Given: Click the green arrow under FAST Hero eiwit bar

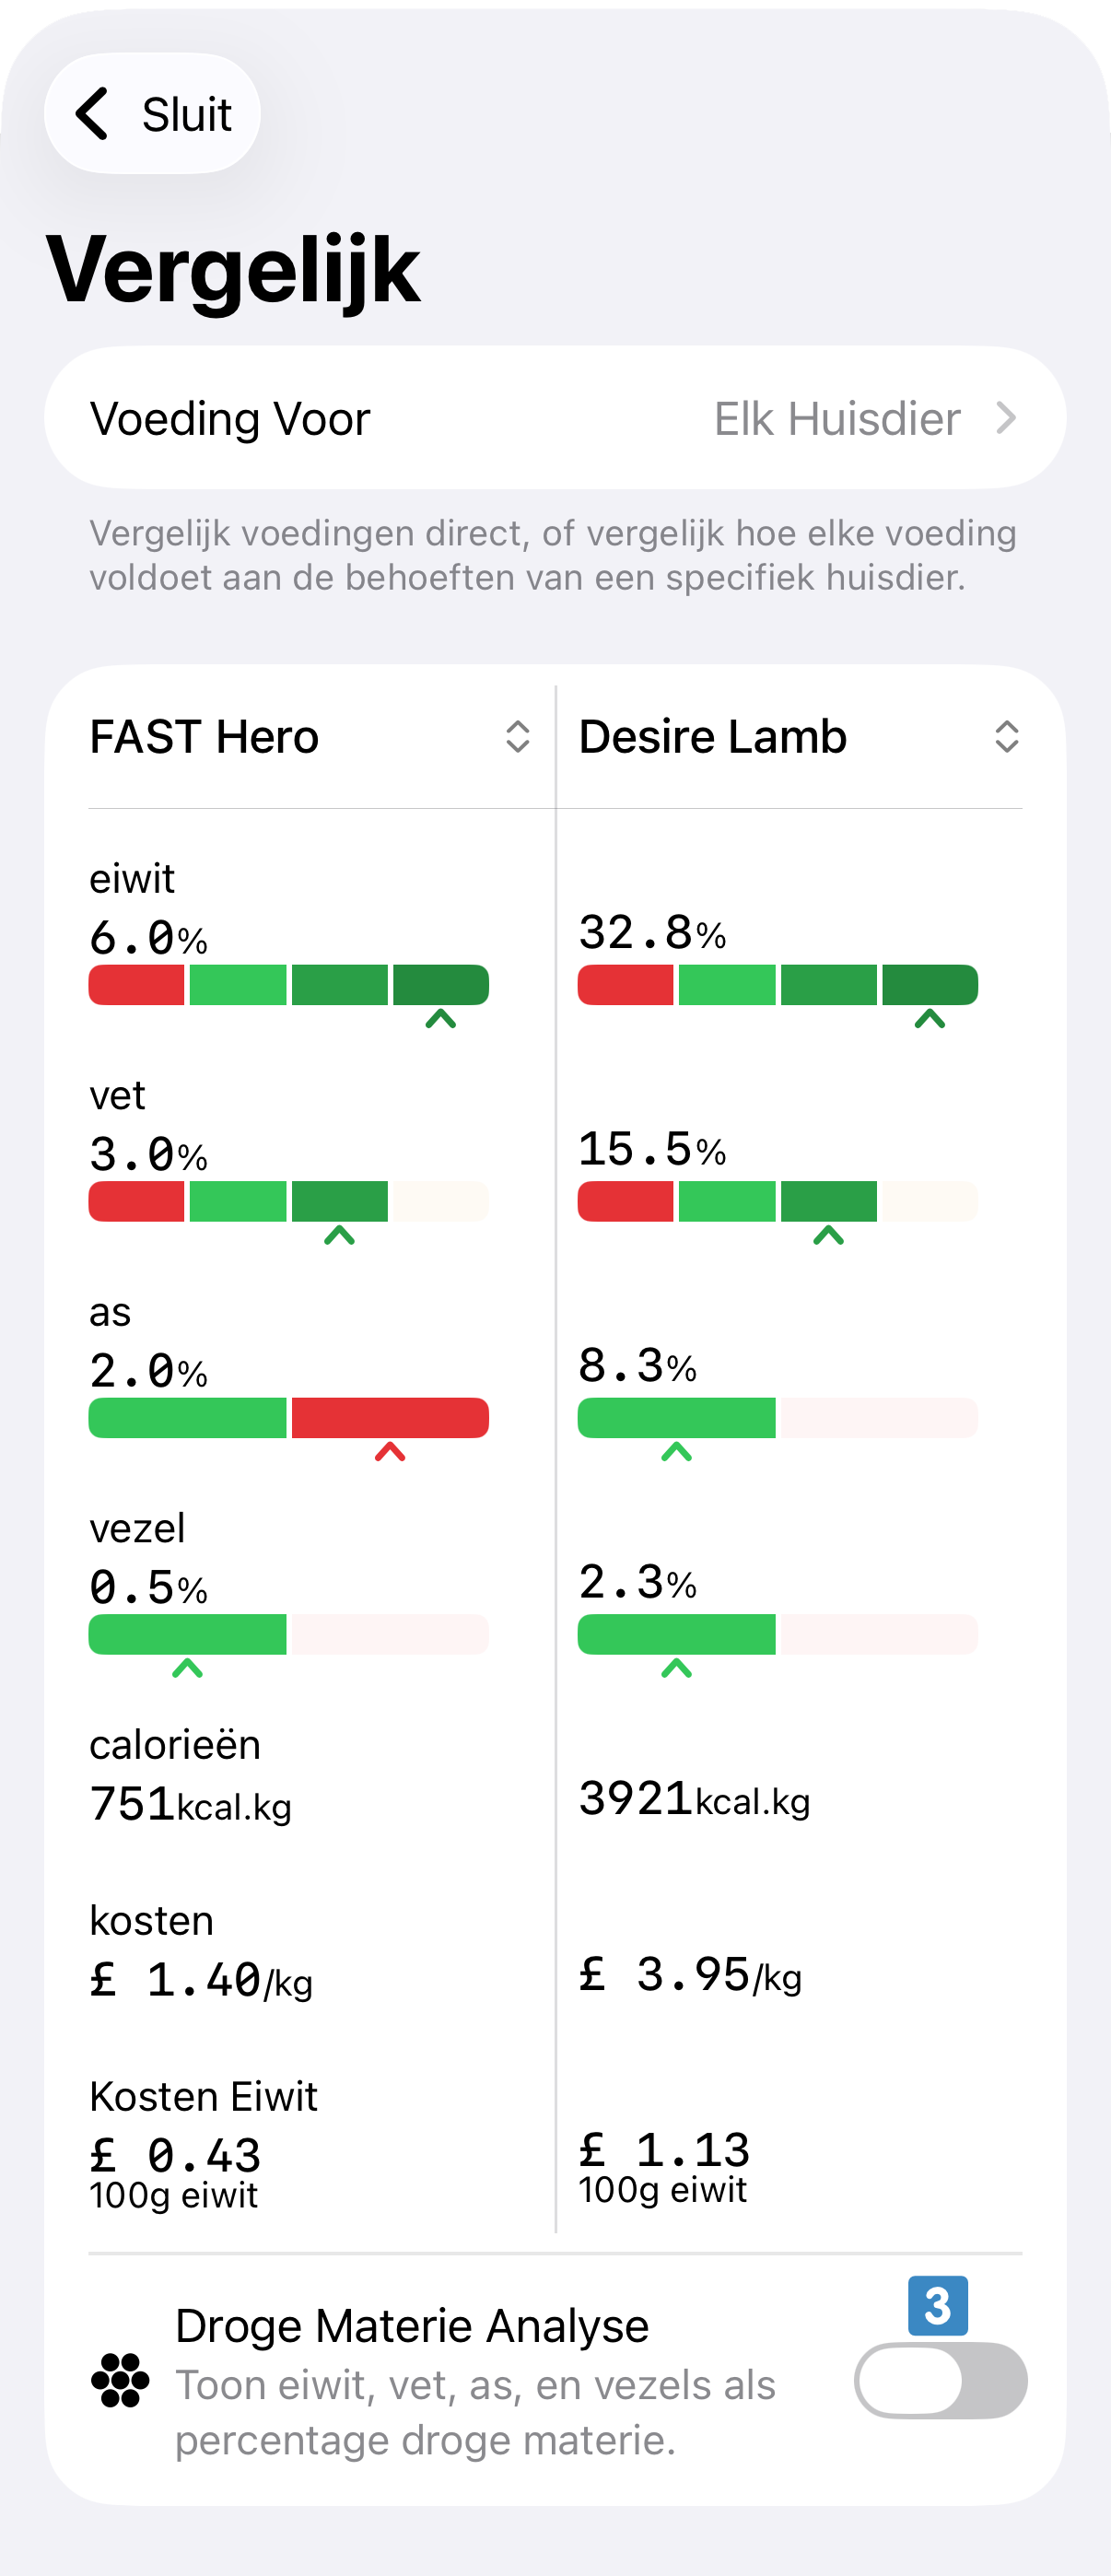Looking at the screenshot, I should coord(441,1019).
